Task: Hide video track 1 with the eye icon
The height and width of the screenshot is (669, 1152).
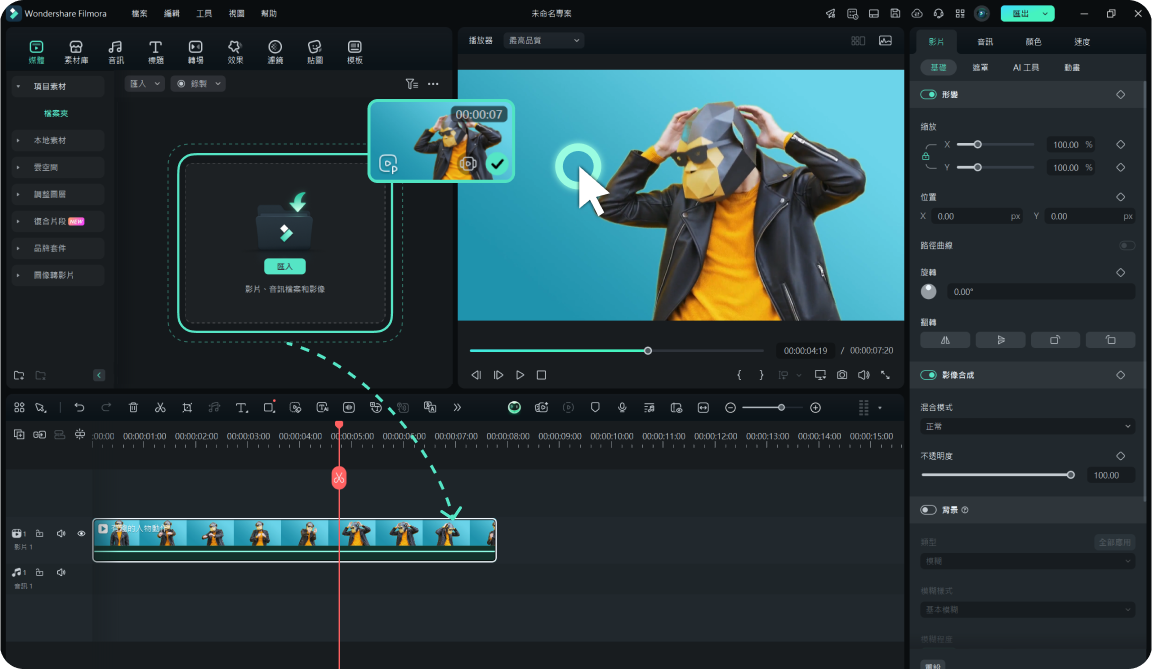Action: [82, 534]
